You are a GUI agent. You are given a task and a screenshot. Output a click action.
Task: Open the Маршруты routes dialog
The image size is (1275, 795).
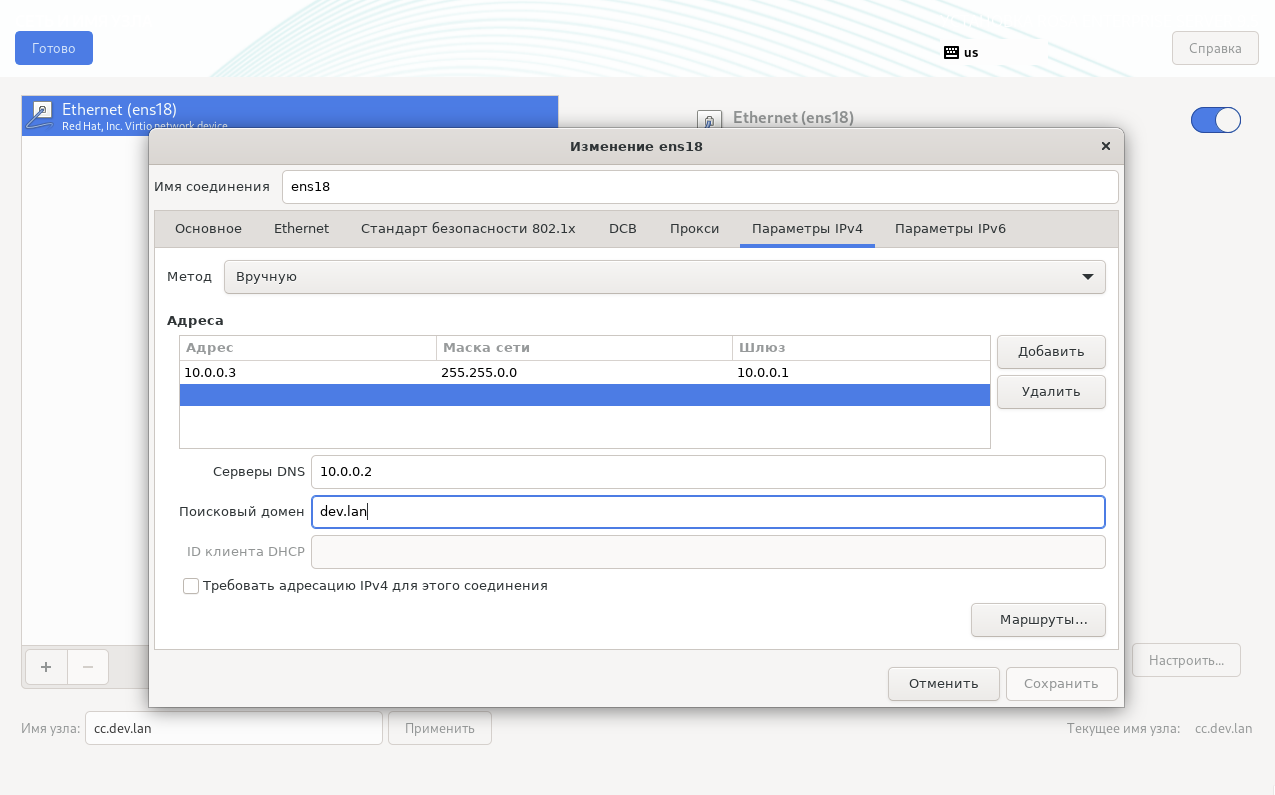click(x=1037, y=620)
